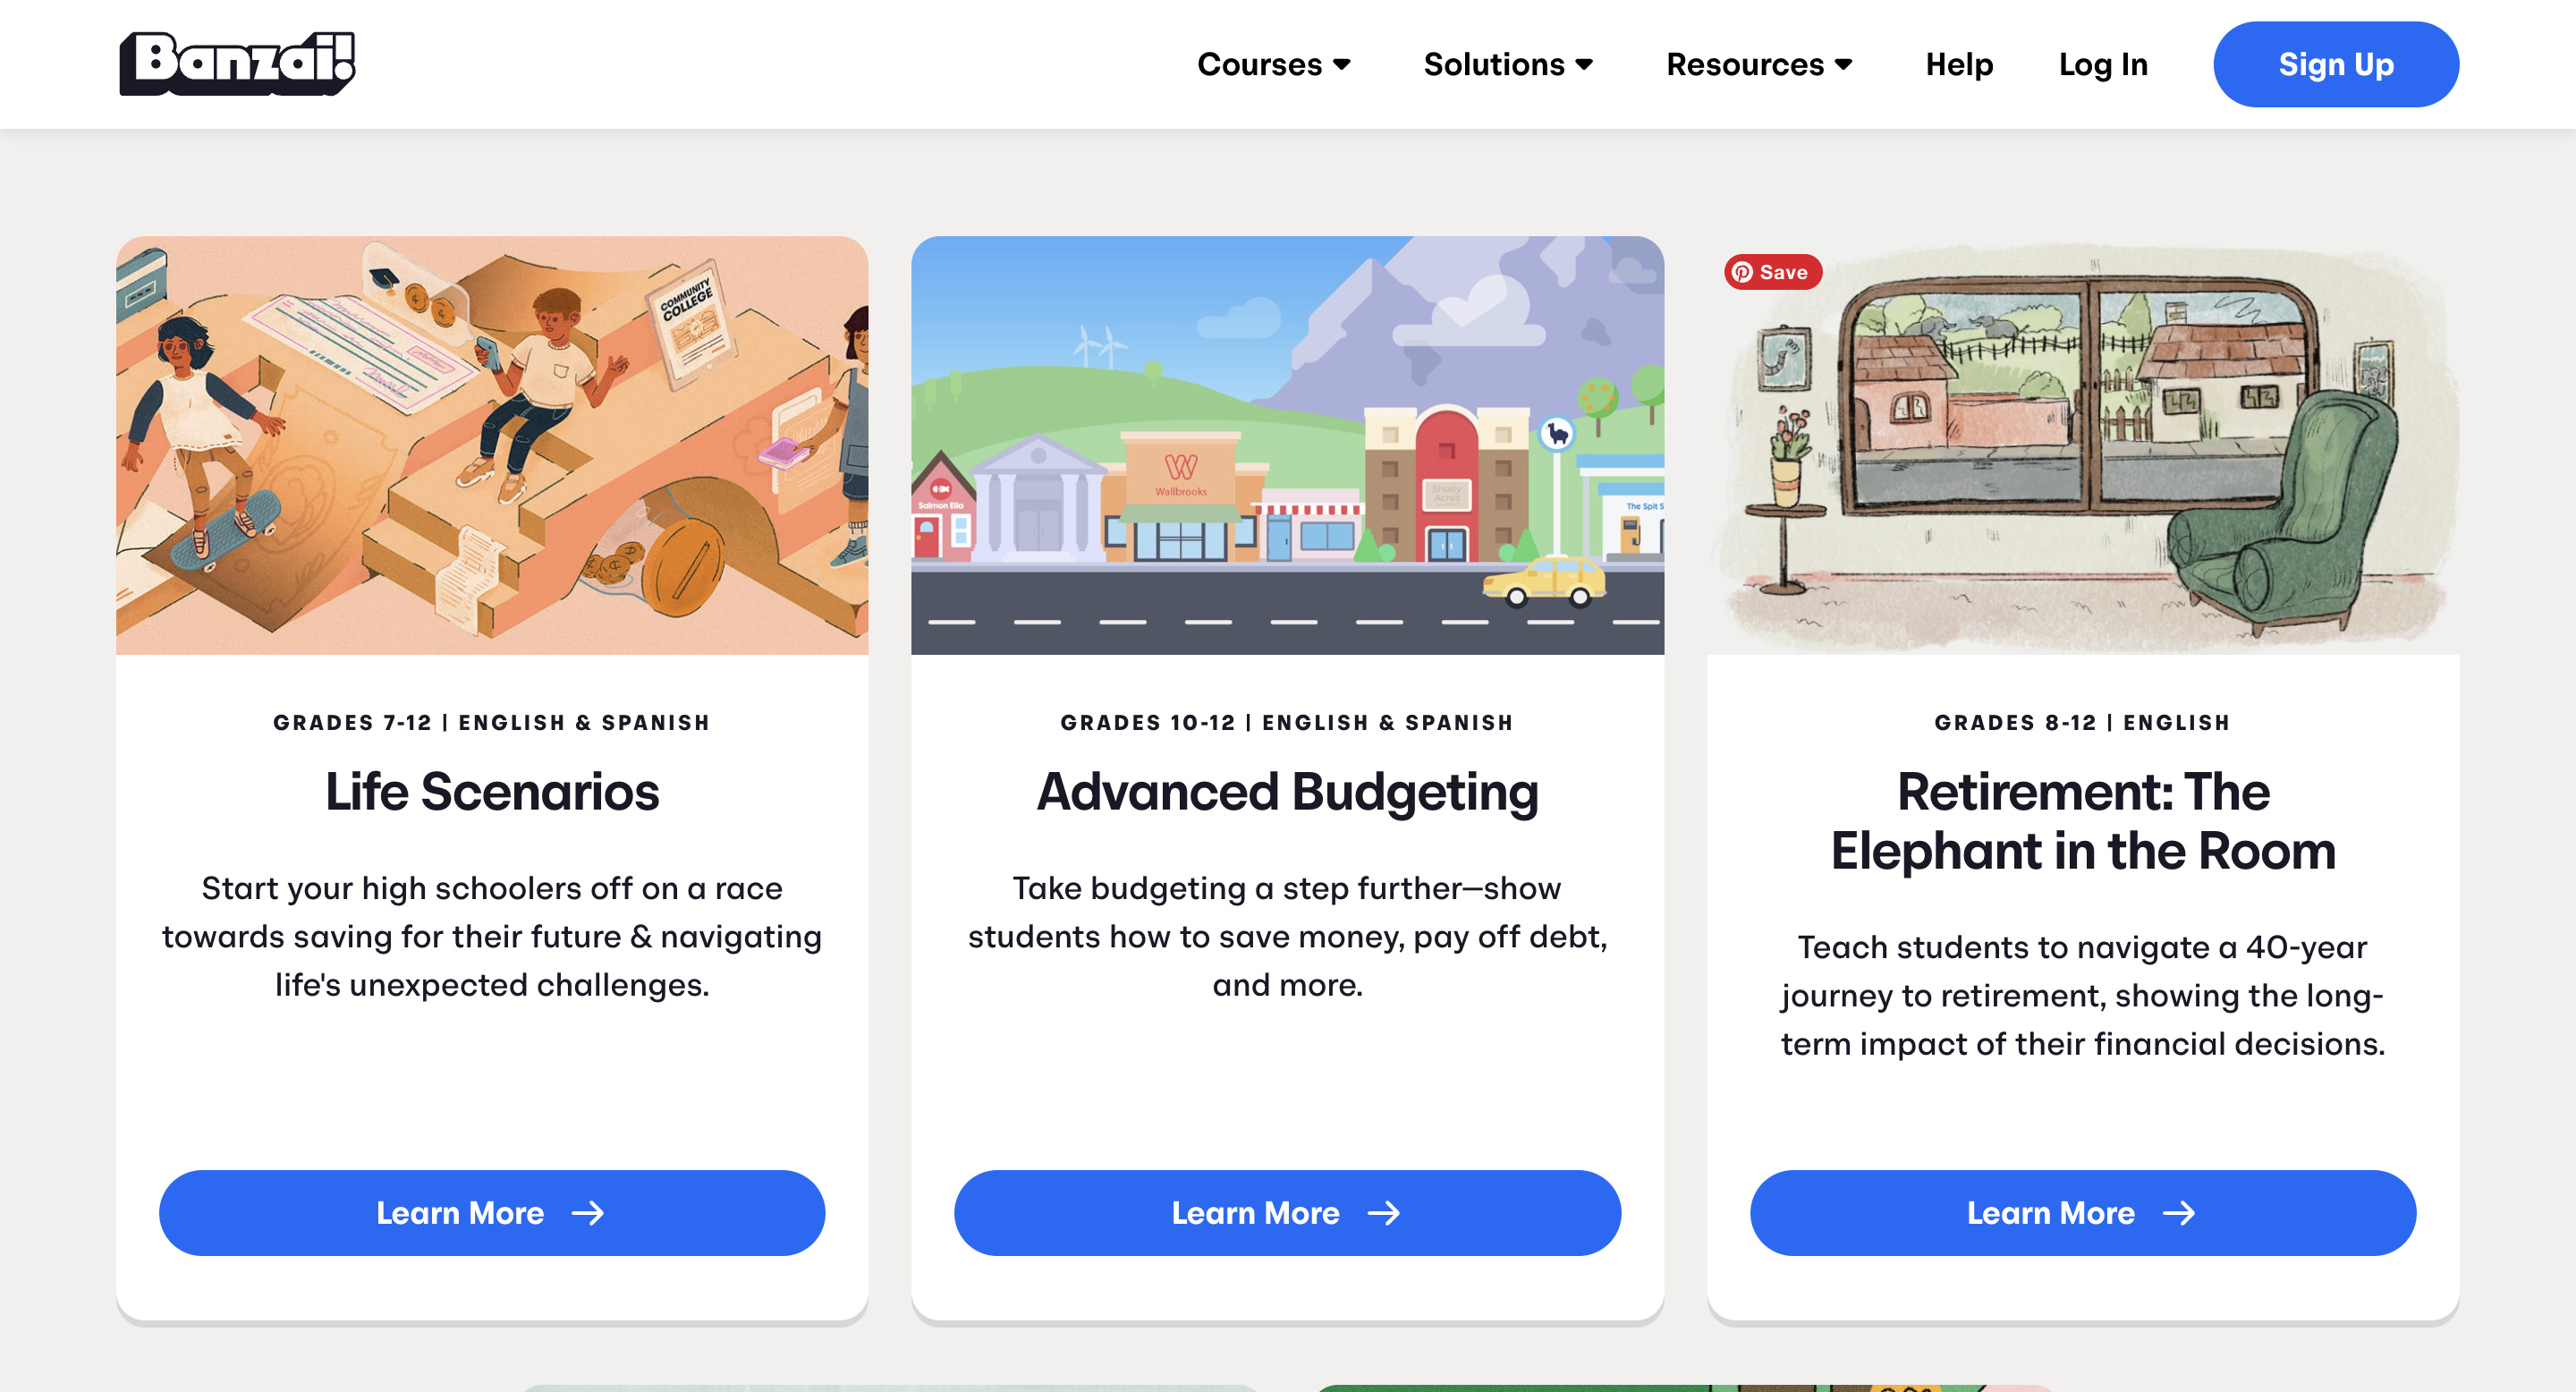Open the Solutions dropdown menu
This screenshot has height=1392, width=2576.
[1494, 64]
